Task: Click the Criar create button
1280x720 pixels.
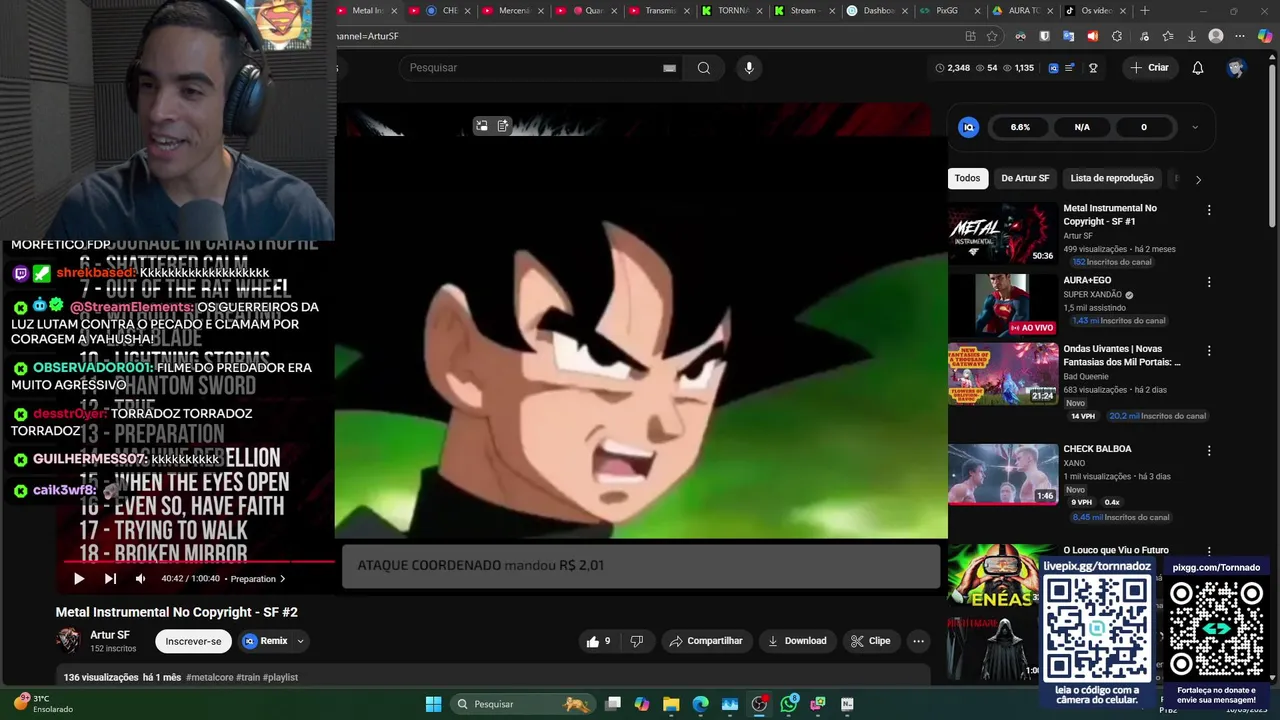Action: click(x=1149, y=68)
